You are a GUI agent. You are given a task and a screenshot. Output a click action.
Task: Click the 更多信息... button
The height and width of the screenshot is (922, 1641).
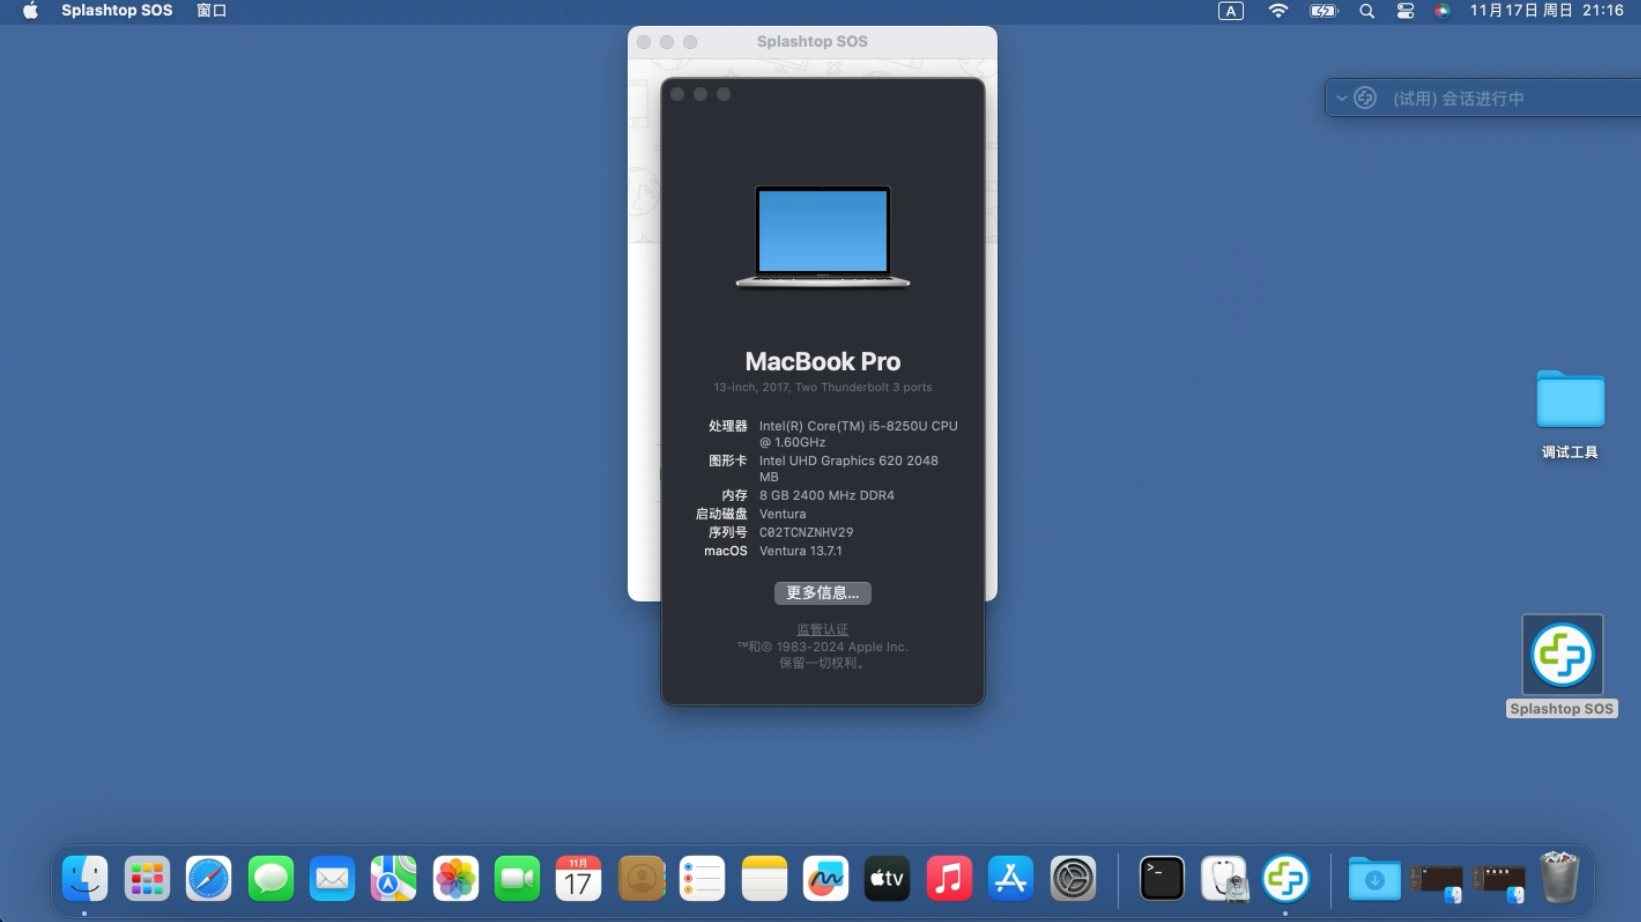[x=822, y=593]
